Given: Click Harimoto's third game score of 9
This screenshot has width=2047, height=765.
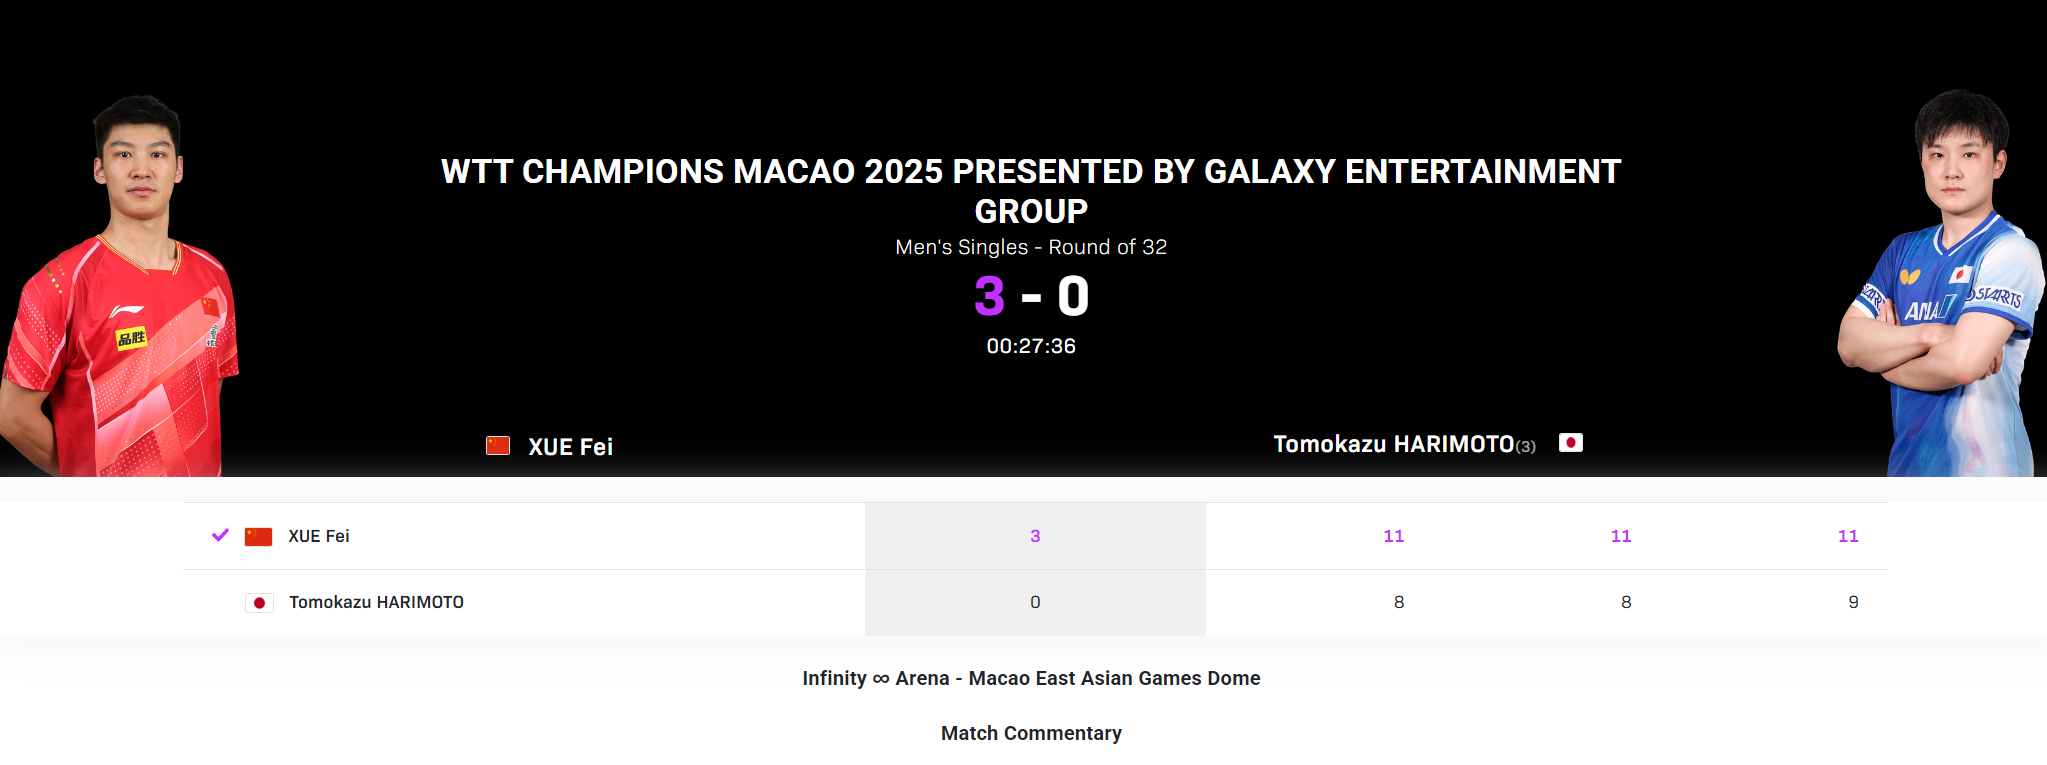Looking at the screenshot, I should [1853, 602].
